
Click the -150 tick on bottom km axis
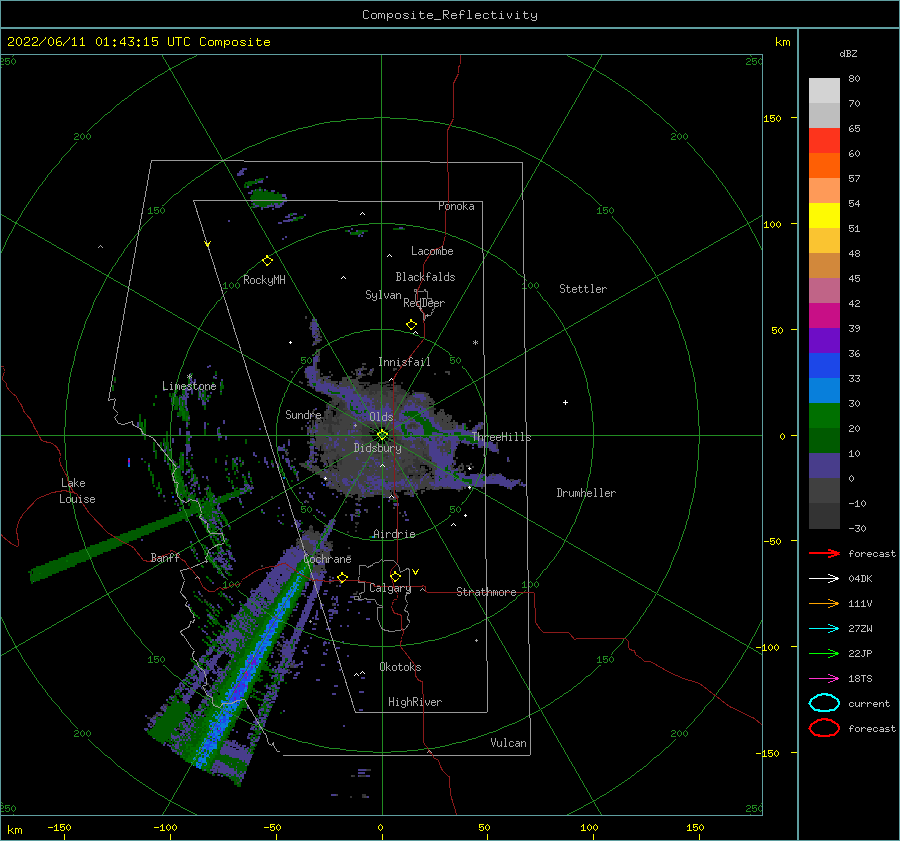click(x=59, y=827)
